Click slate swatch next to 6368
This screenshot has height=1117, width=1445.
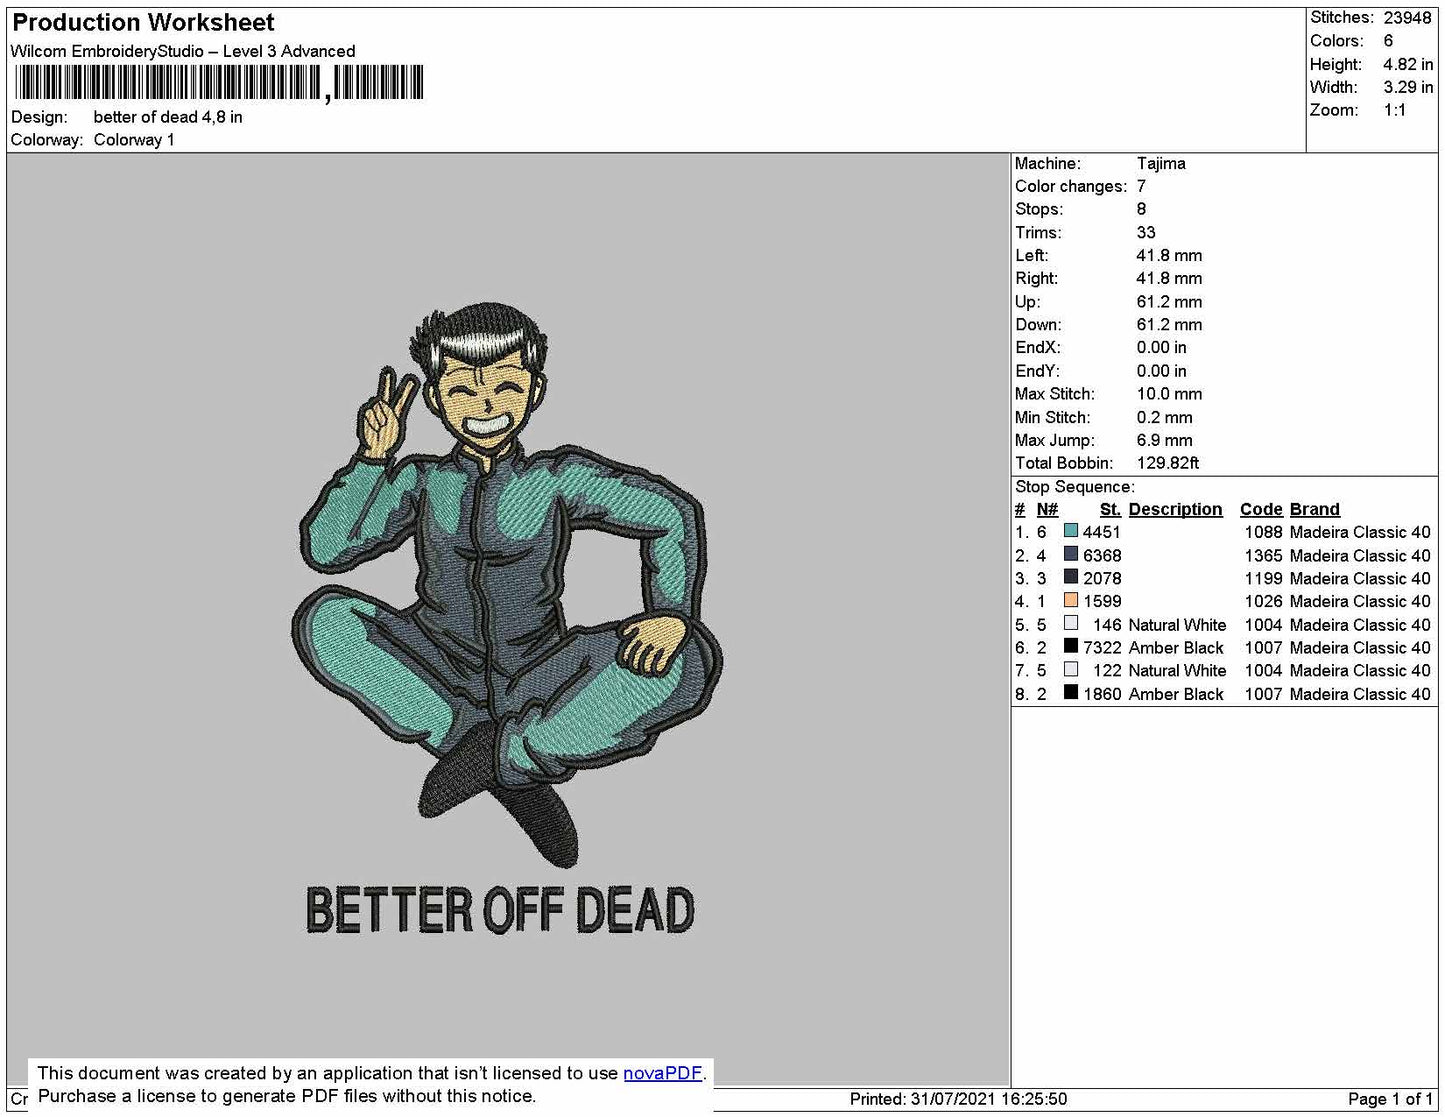[1071, 554]
